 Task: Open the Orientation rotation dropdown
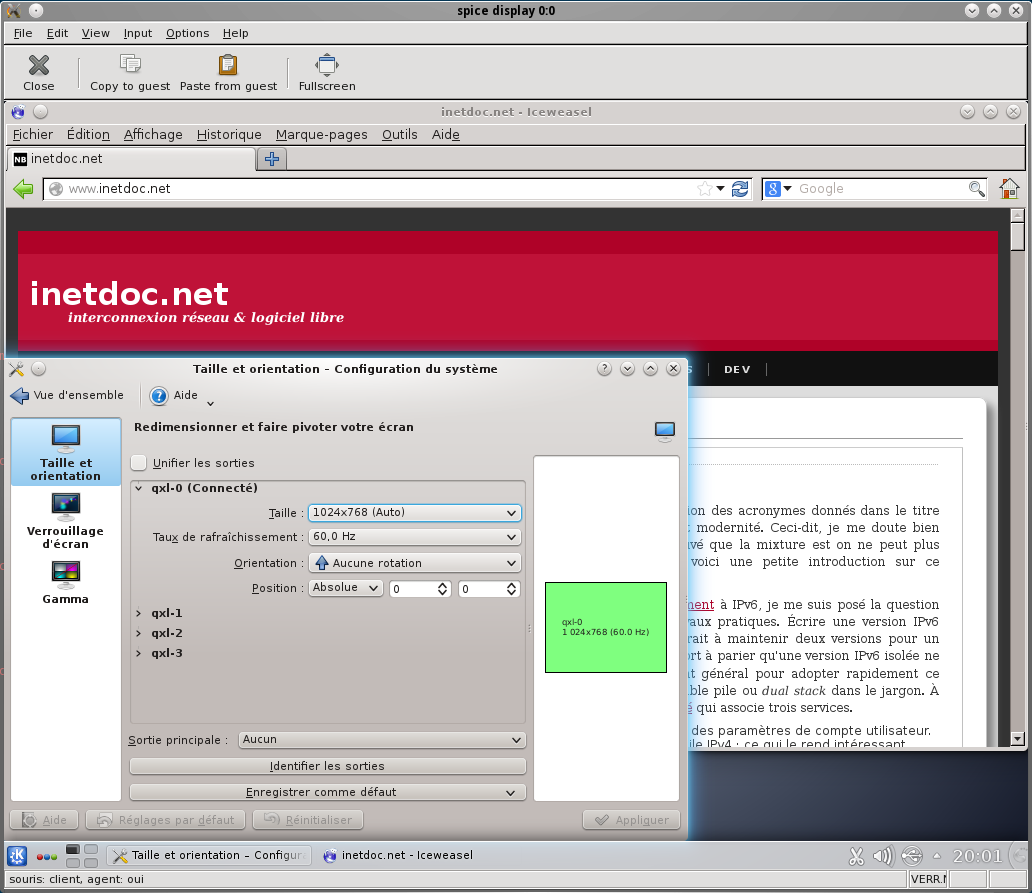click(x=414, y=563)
